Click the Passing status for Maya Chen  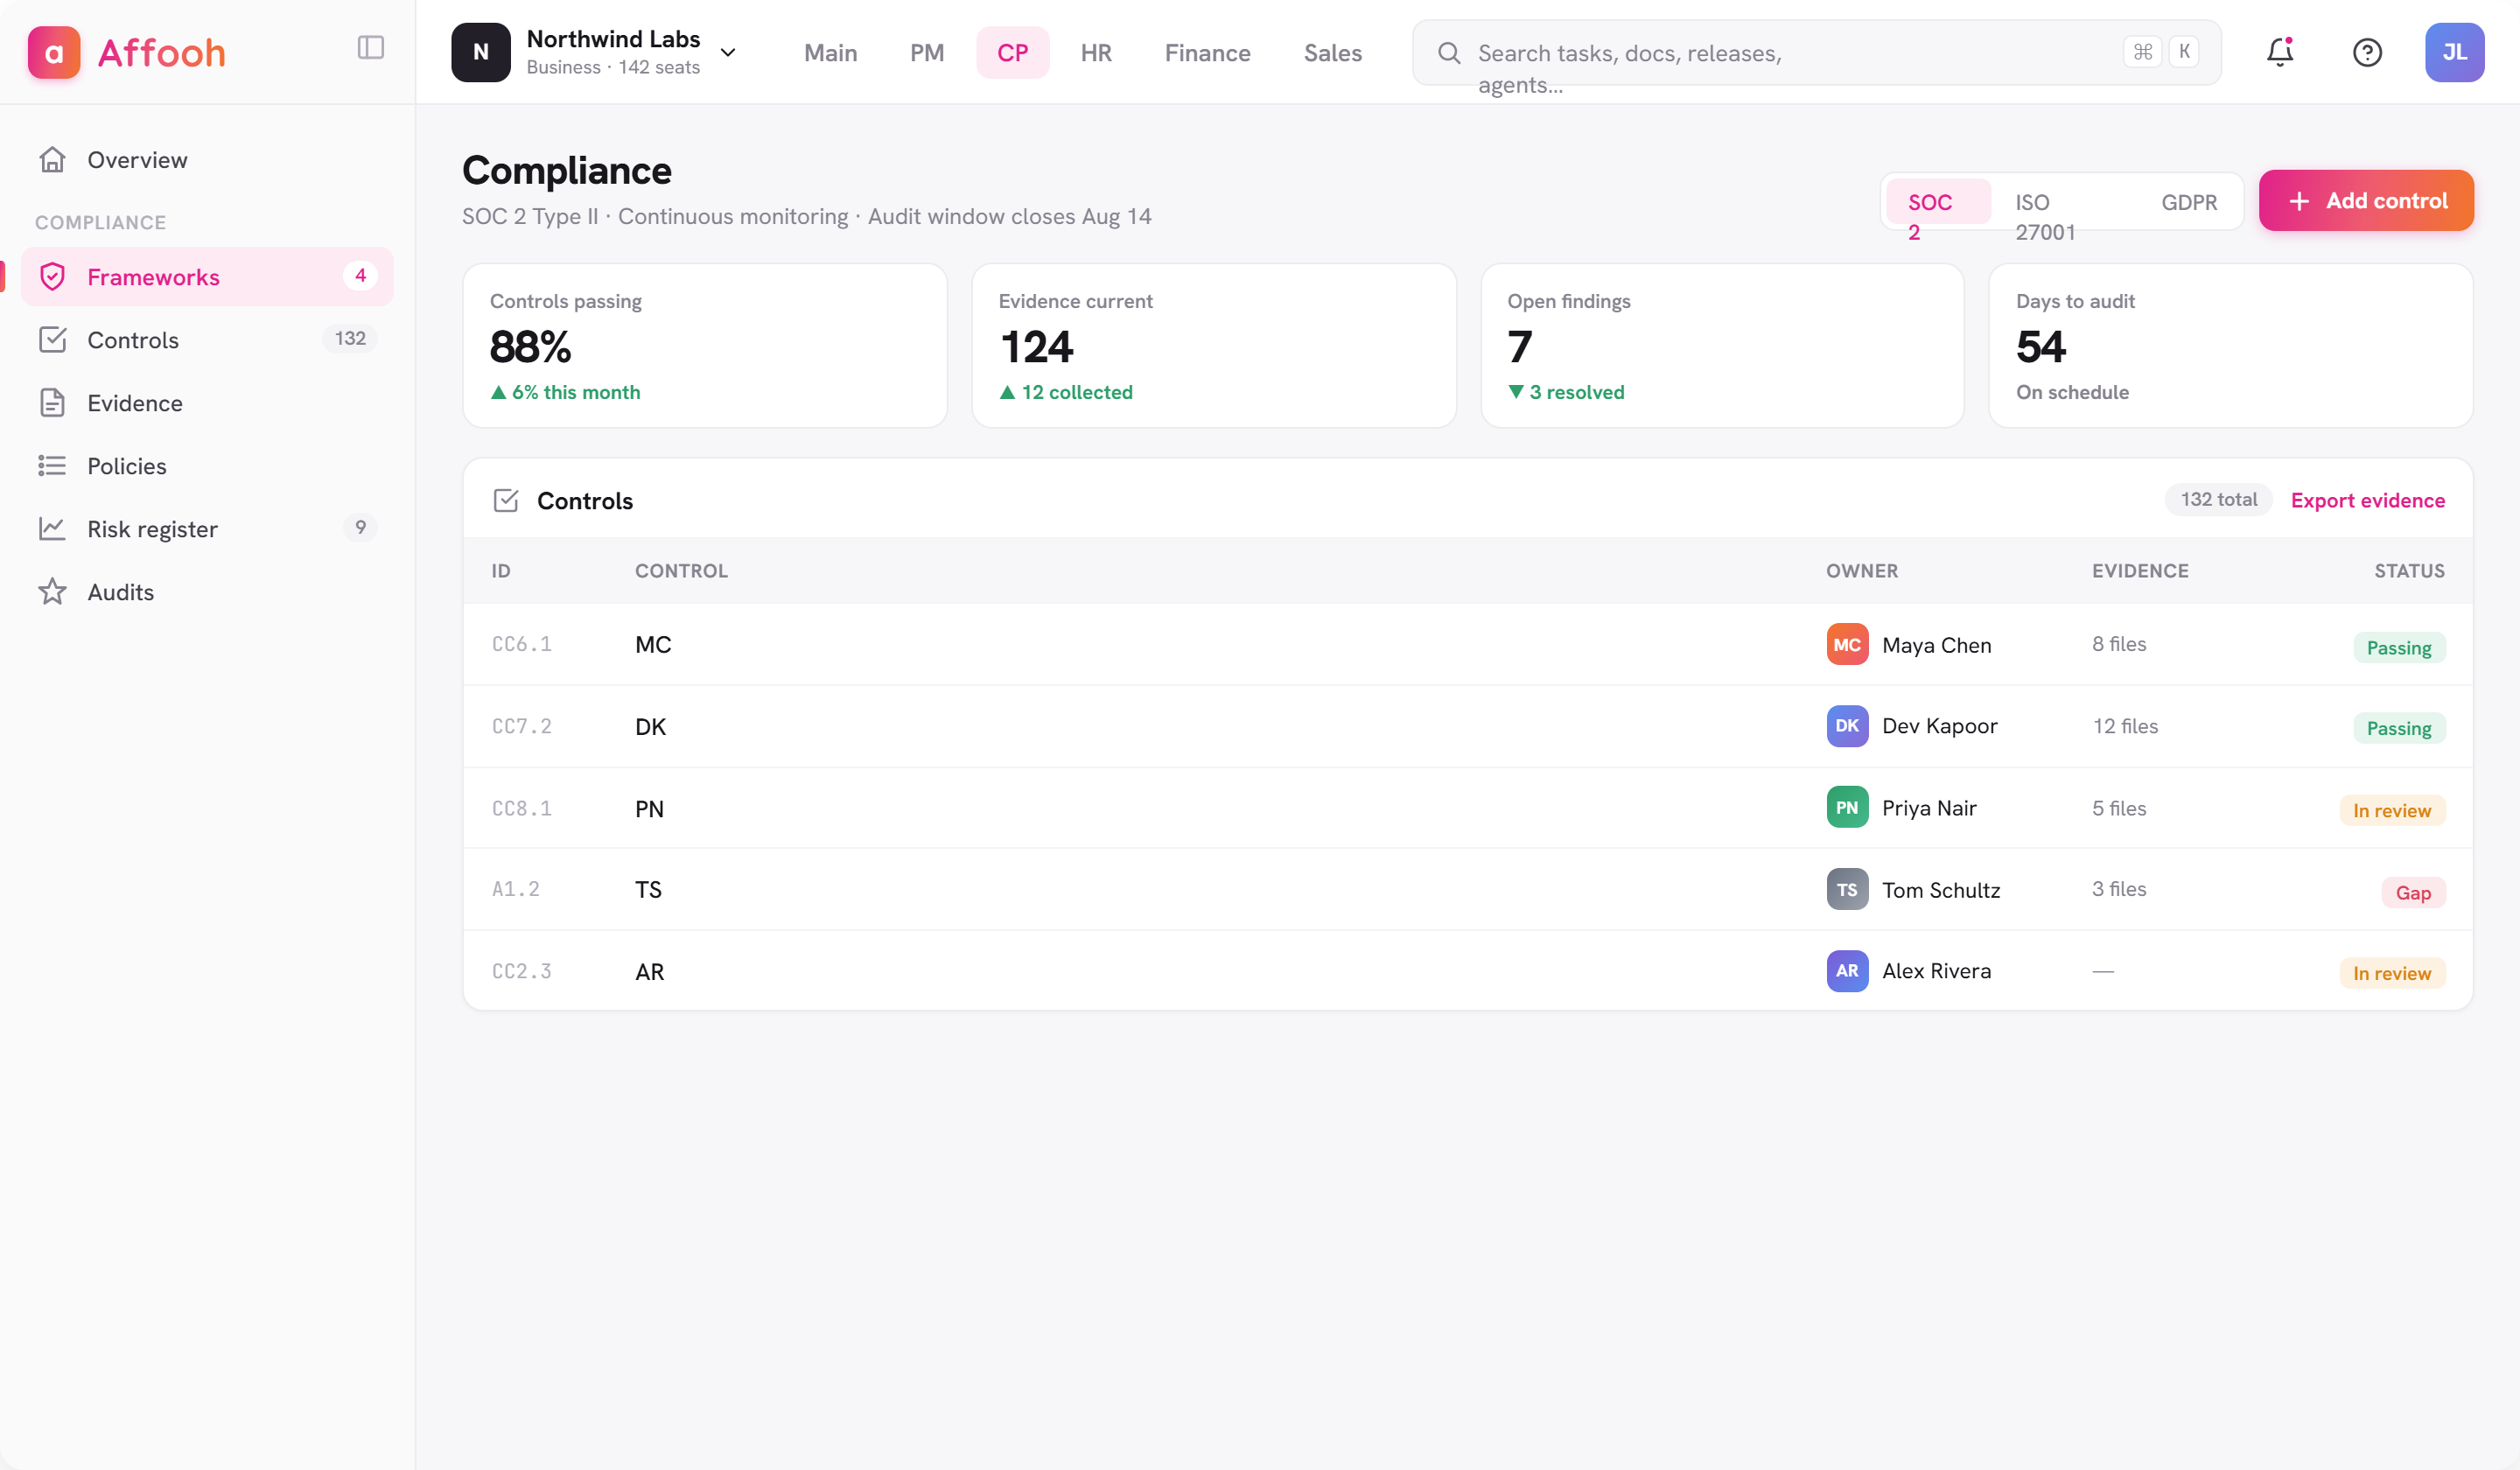(2398, 648)
